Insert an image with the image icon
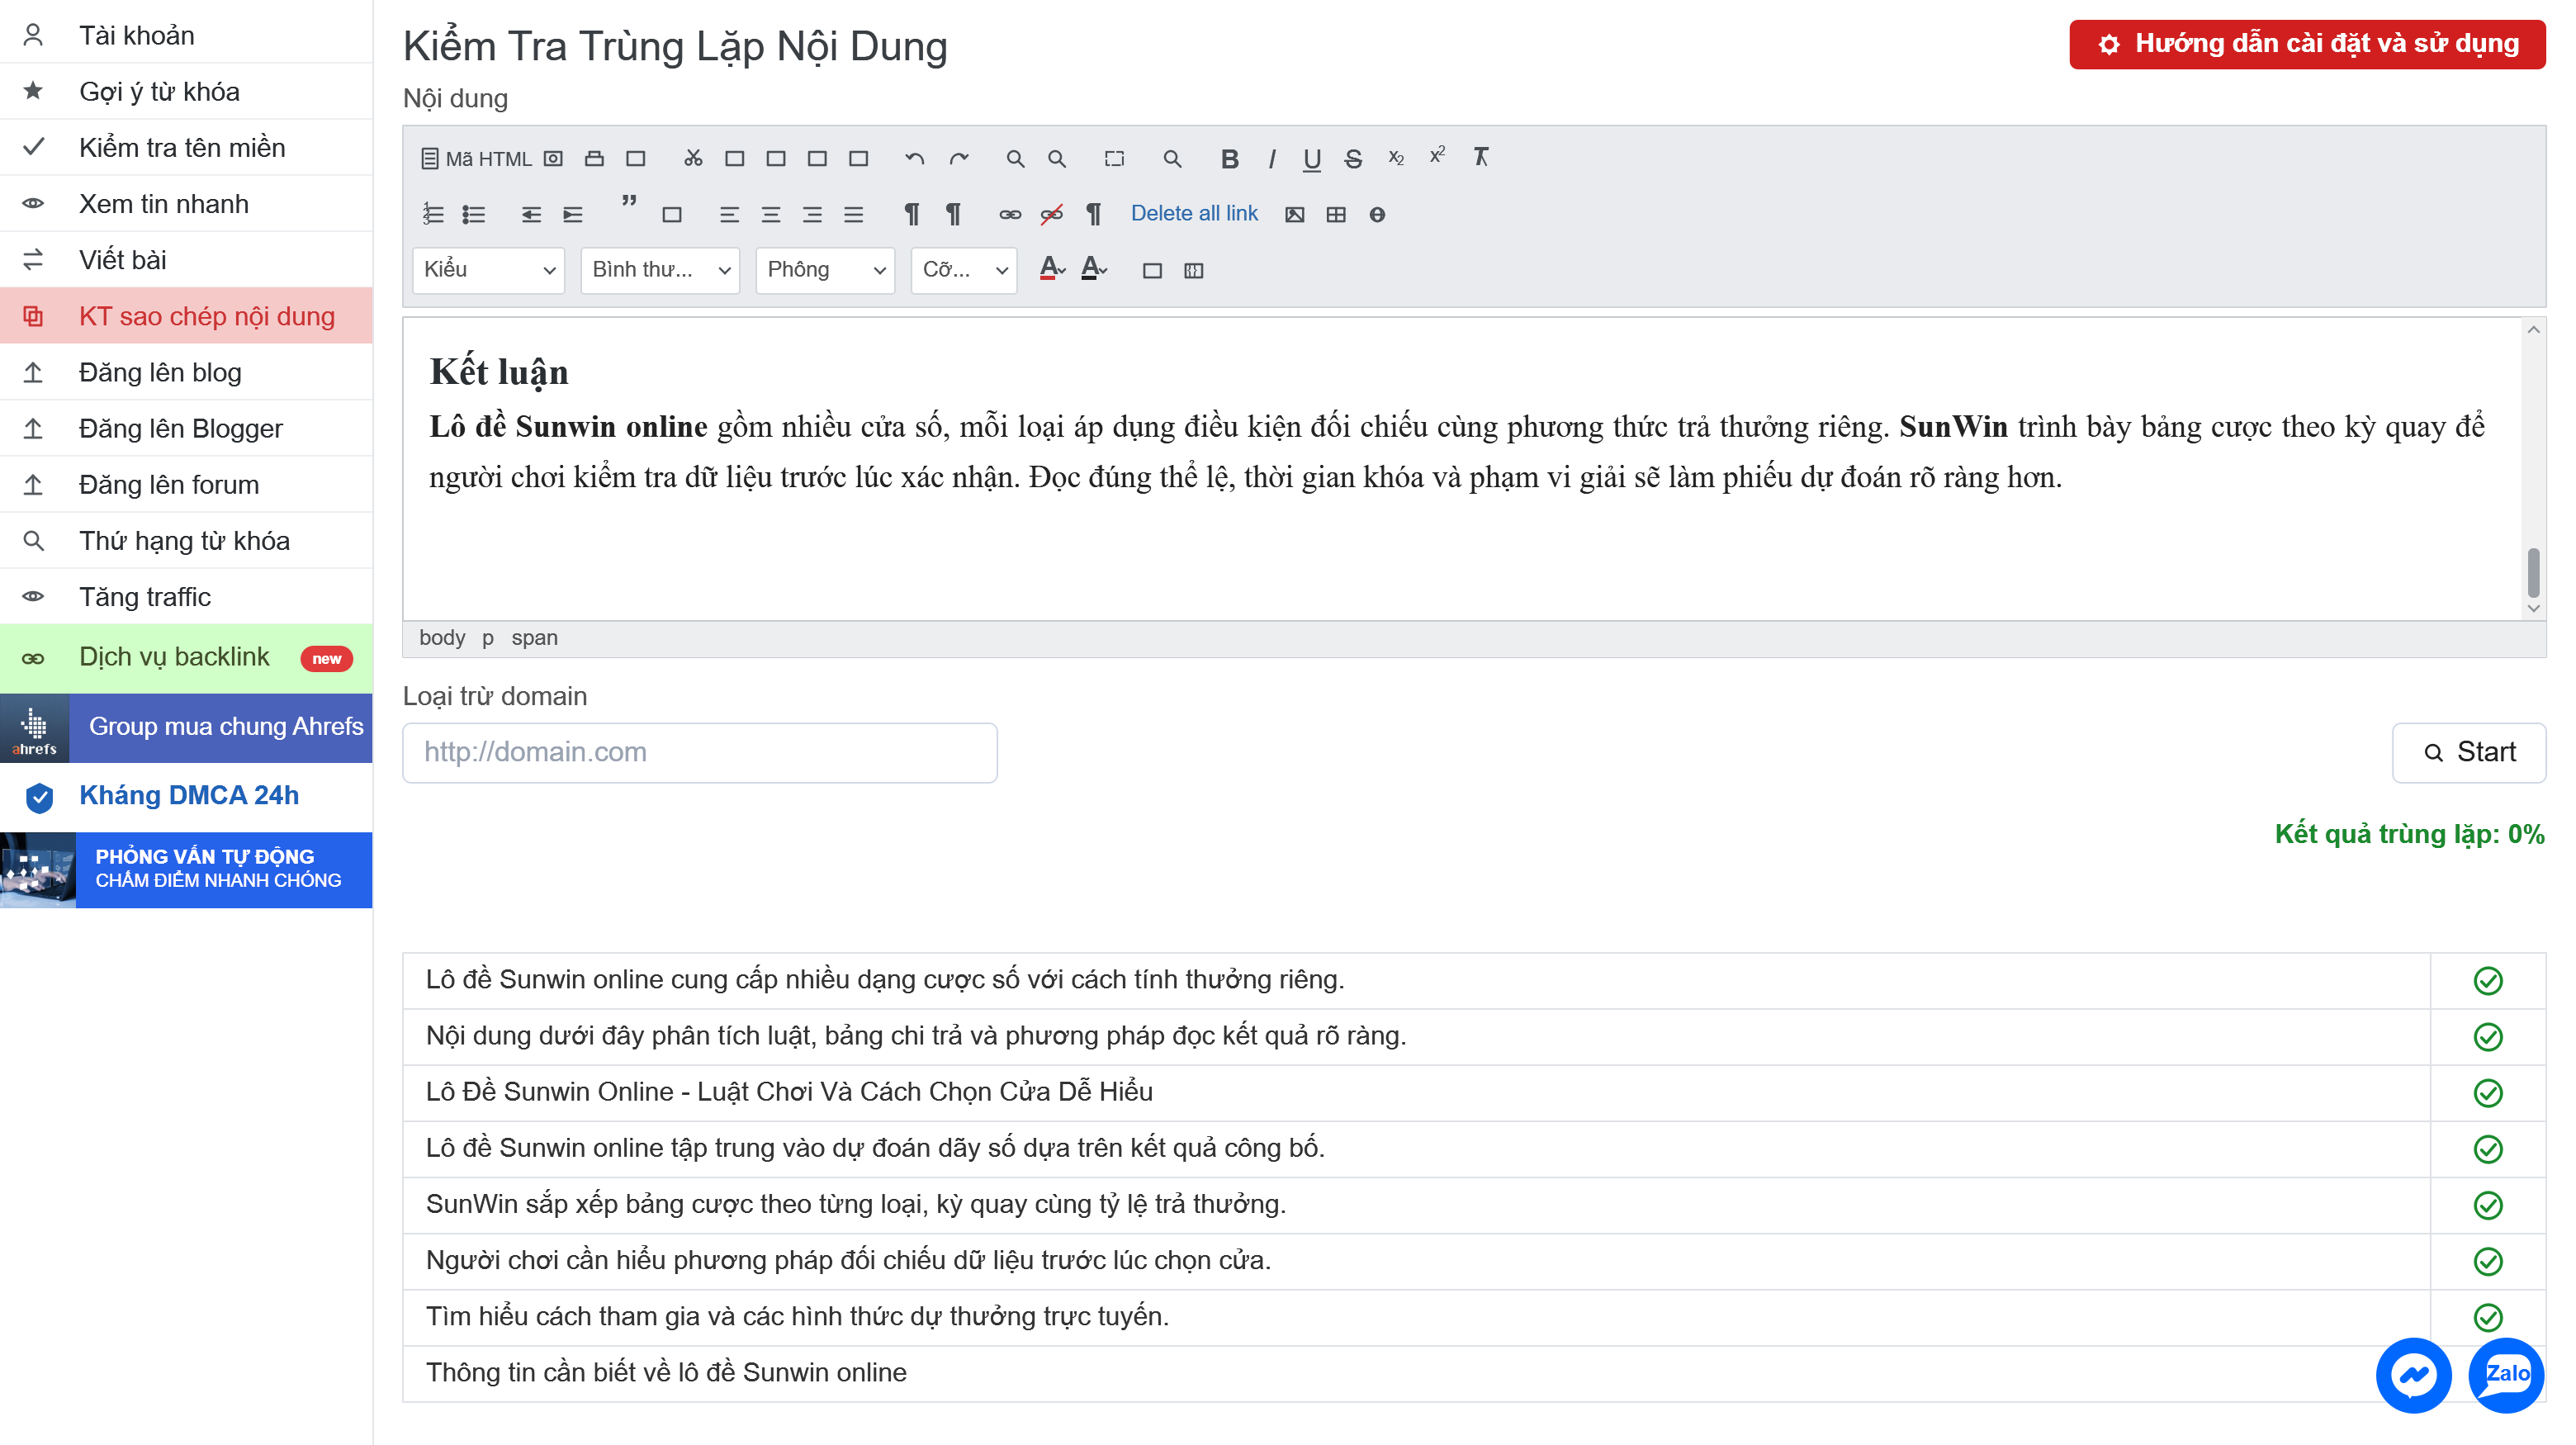 (1295, 214)
